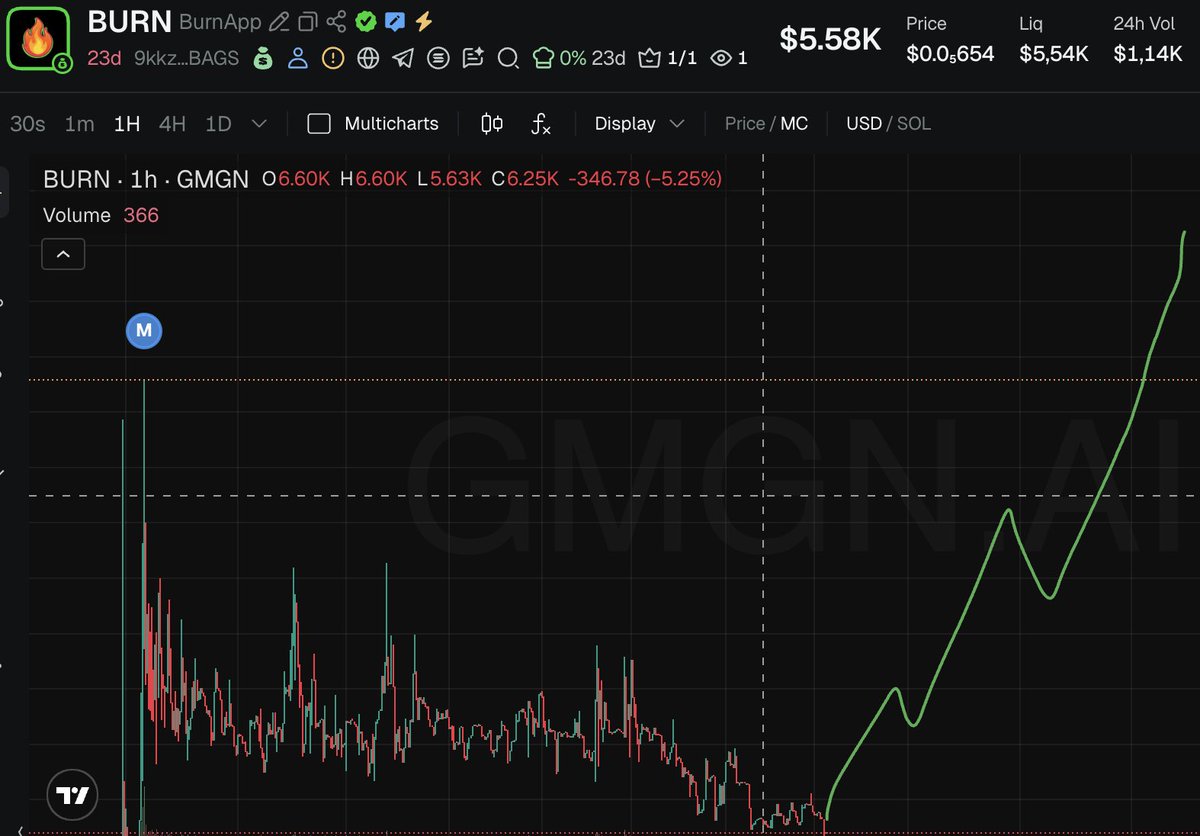
Task: Open the fx indicators icon
Action: 541,124
